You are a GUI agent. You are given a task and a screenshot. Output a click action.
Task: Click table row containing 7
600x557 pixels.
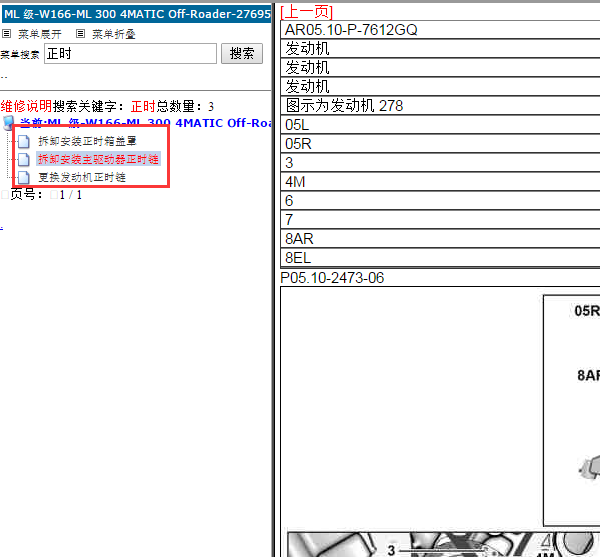click(440, 220)
